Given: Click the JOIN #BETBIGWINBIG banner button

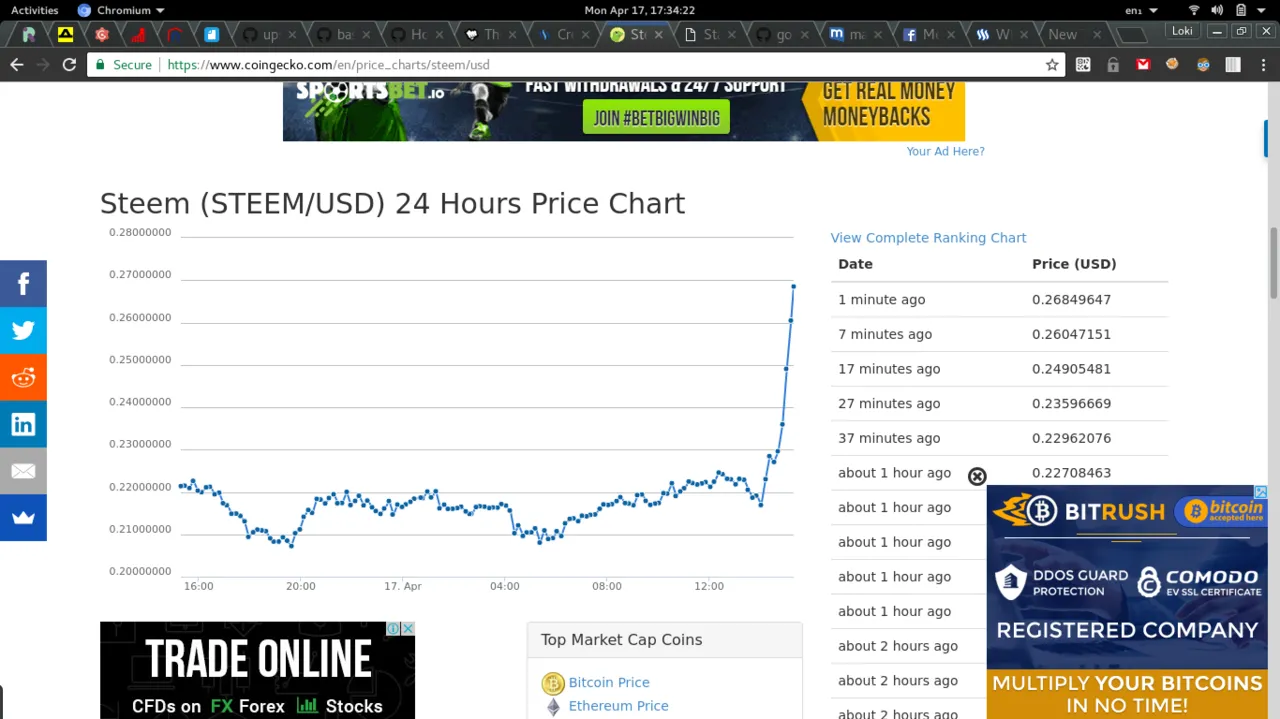Looking at the screenshot, I should [656, 118].
